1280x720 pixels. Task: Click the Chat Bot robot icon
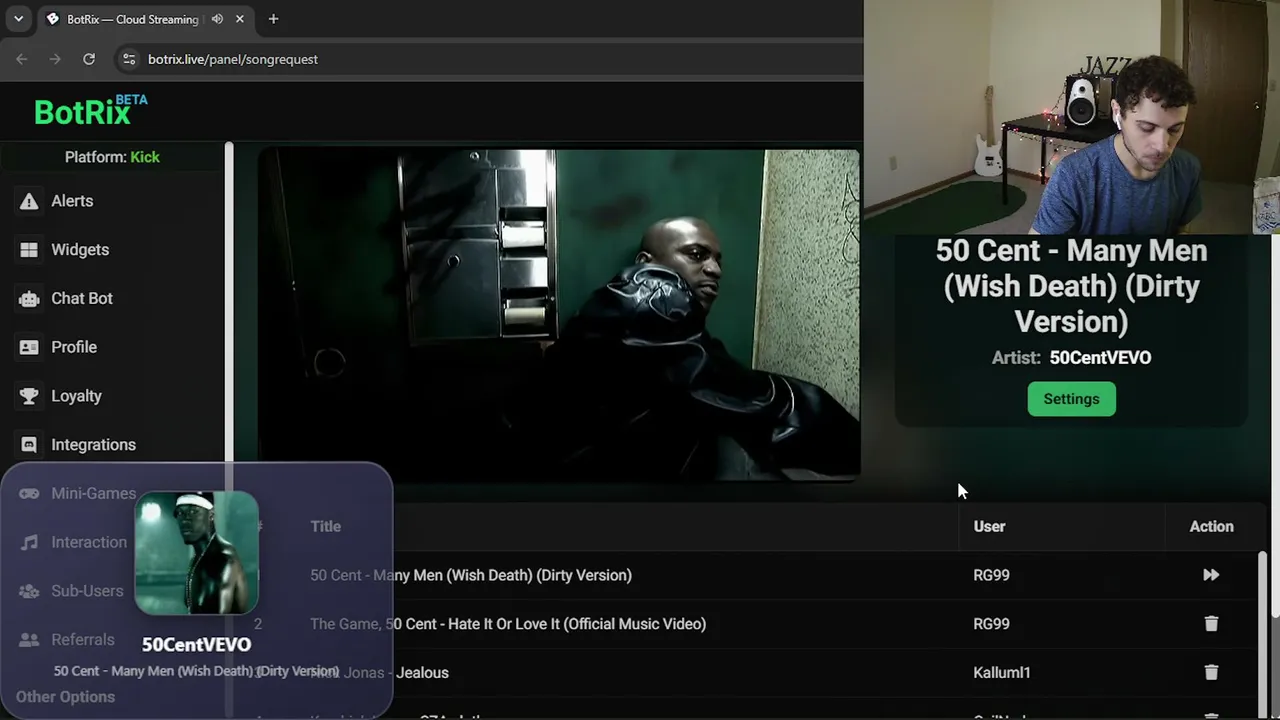[29, 298]
